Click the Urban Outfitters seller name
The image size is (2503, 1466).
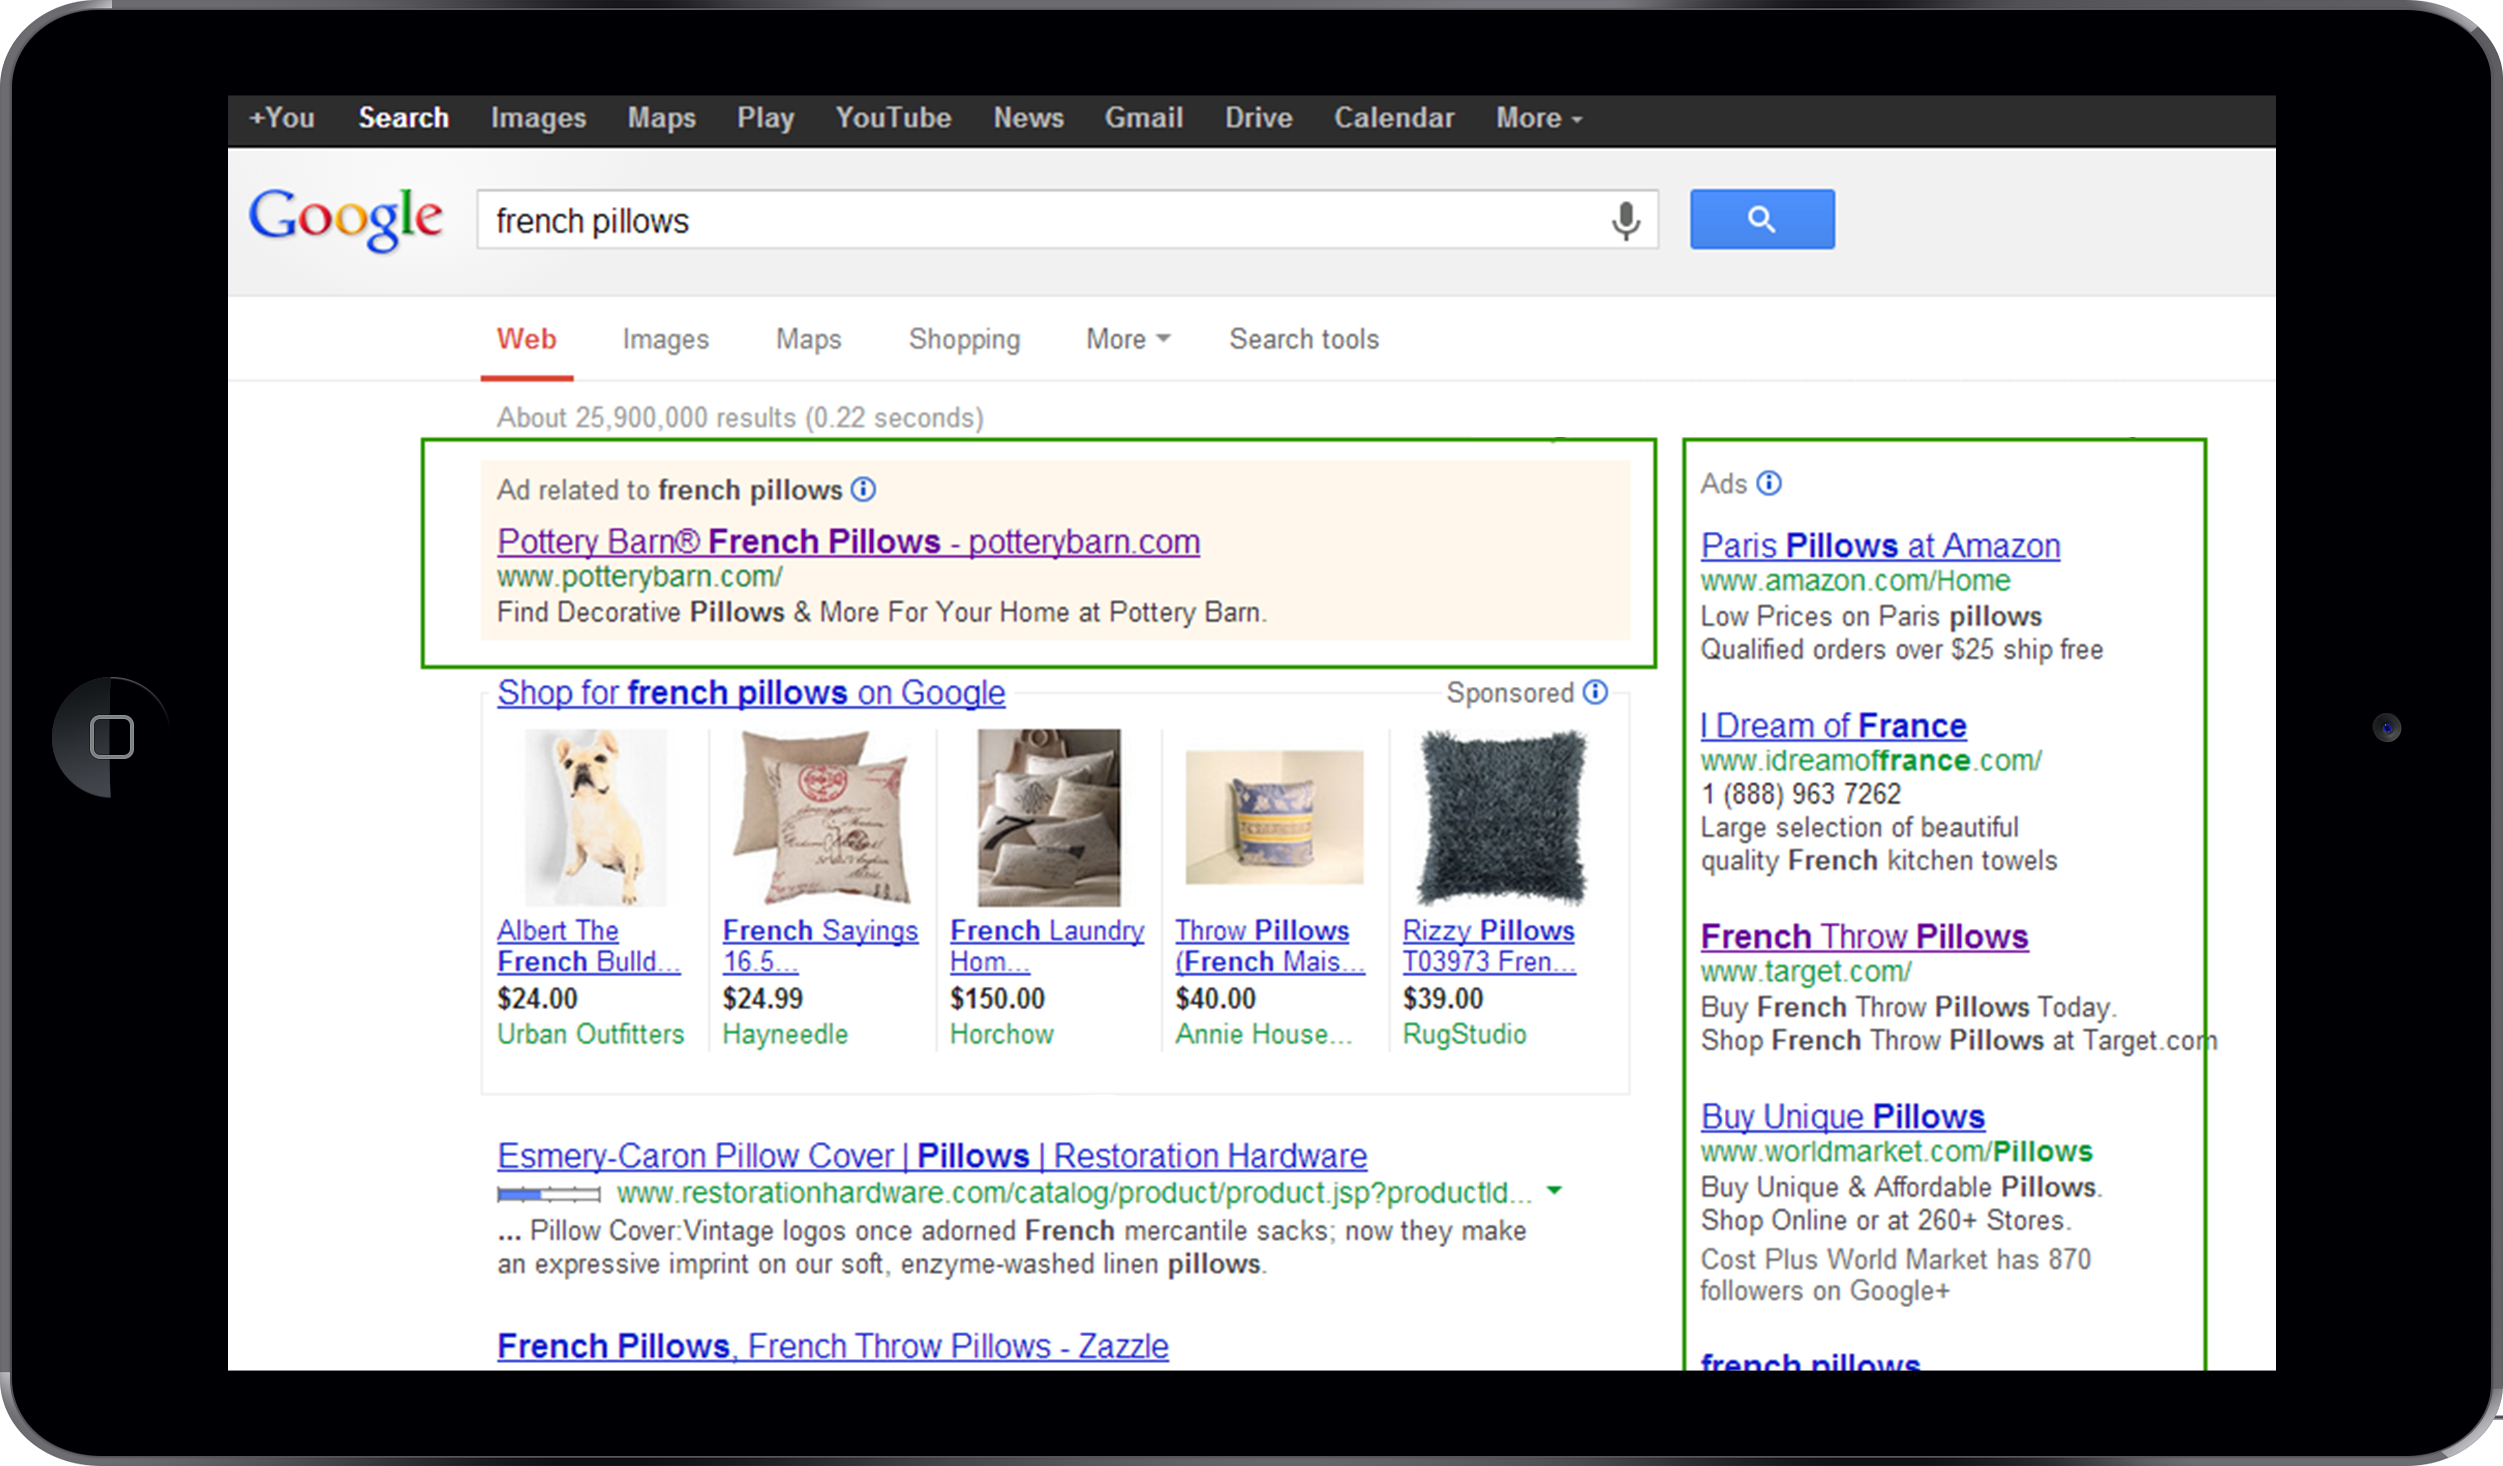pyautogui.click(x=590, y=1034)
